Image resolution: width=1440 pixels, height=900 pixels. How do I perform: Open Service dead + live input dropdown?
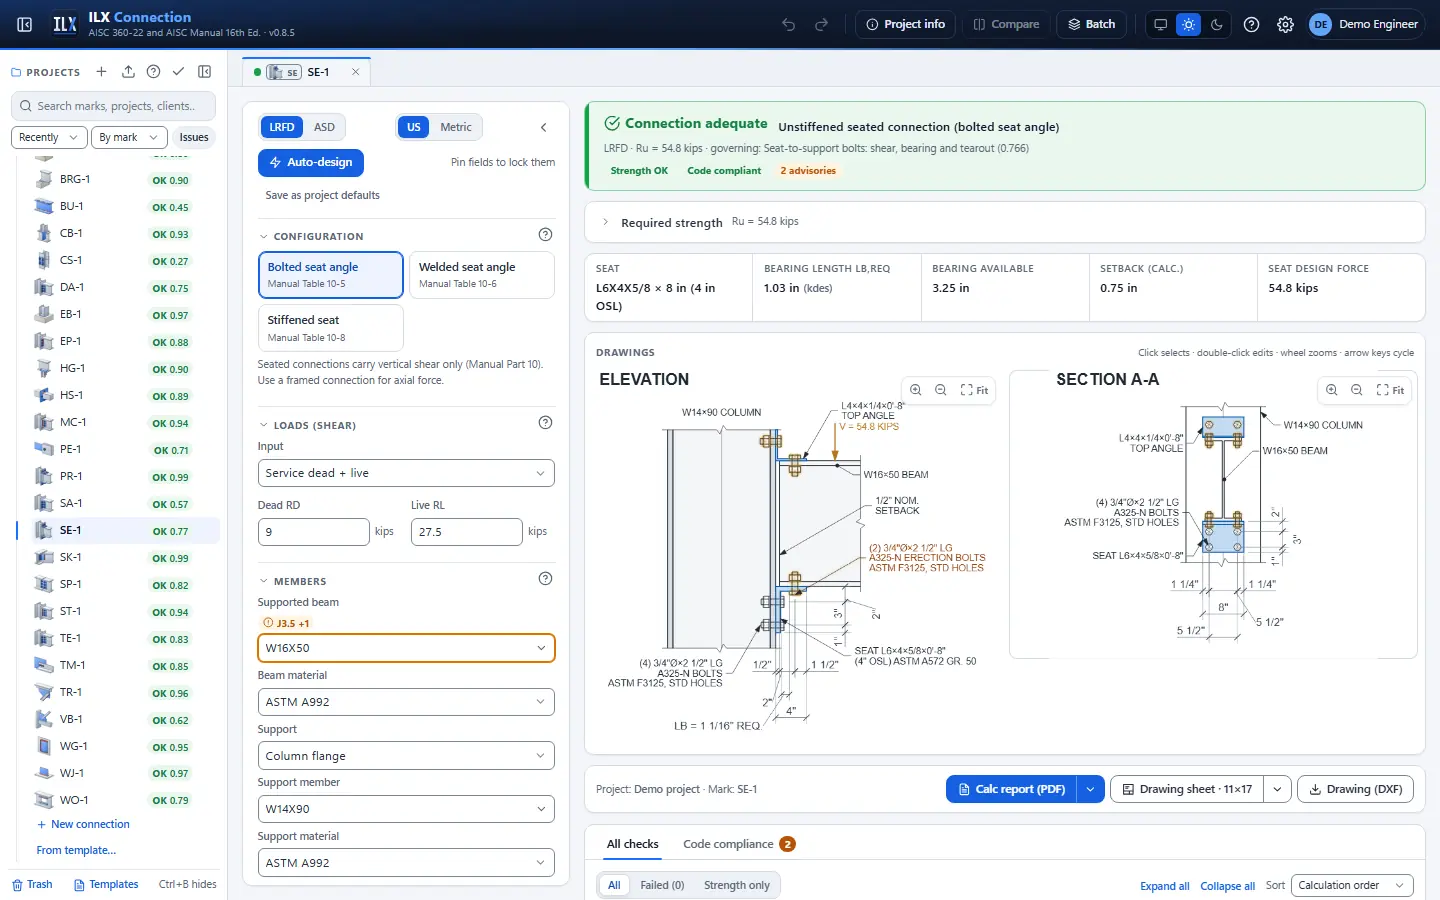pos(406,473)
